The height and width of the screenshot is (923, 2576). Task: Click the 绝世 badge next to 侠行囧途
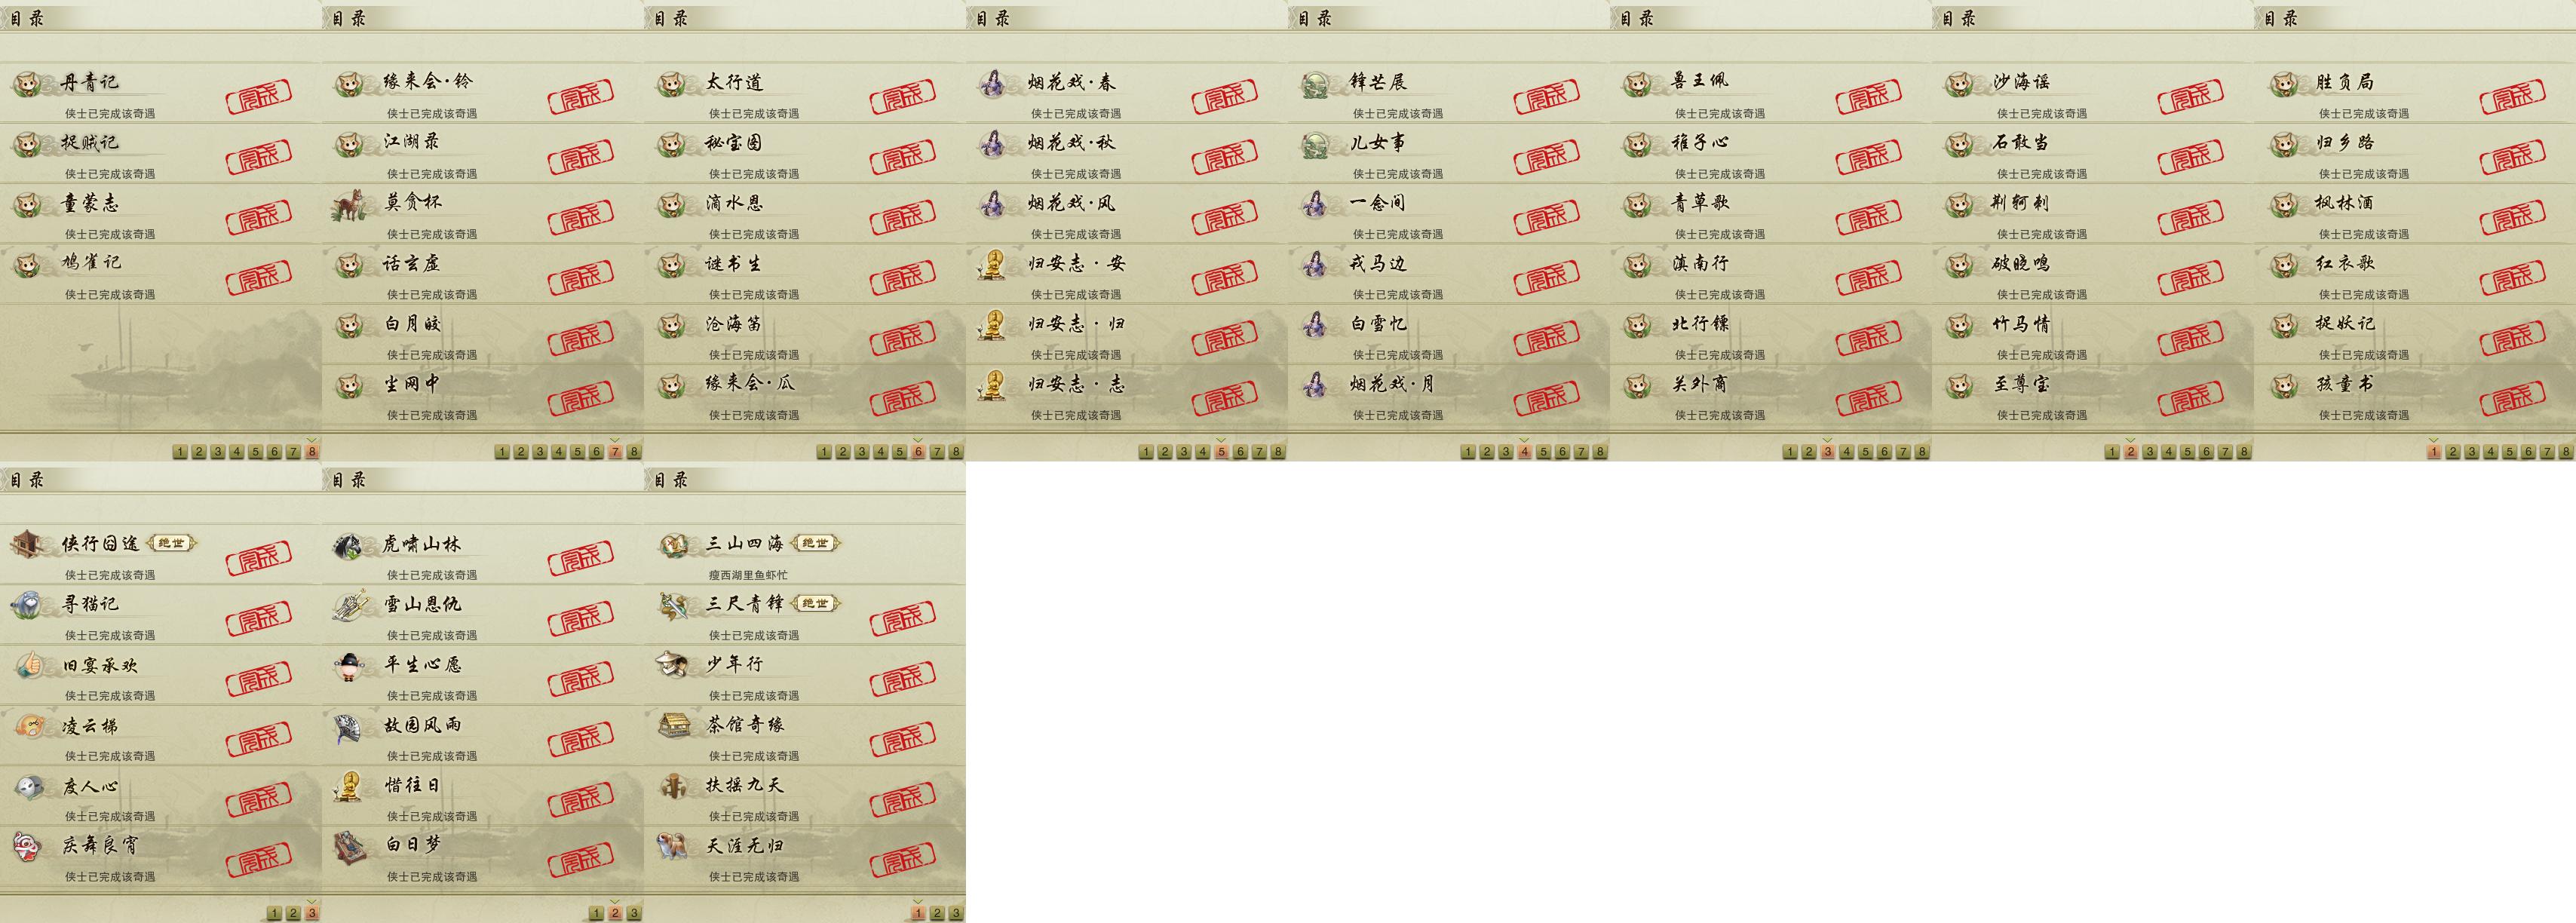point(171,543)
